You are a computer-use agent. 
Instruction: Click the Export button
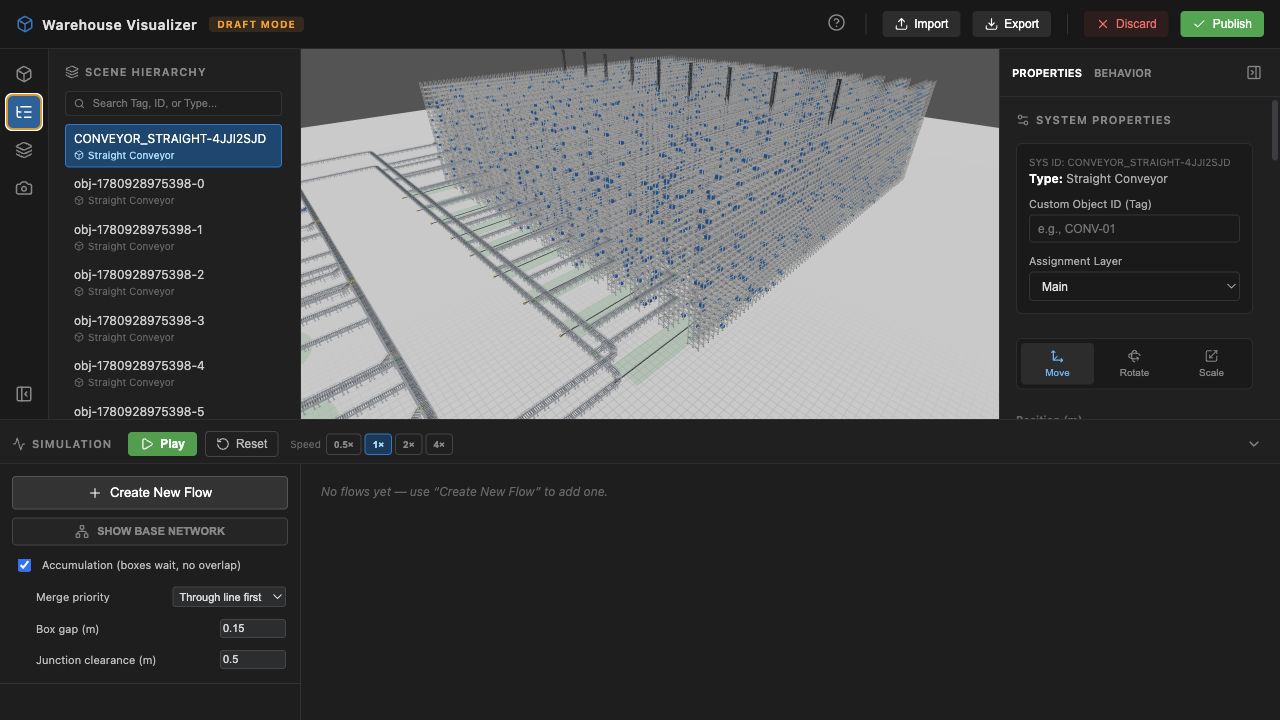click(1011, 24)
